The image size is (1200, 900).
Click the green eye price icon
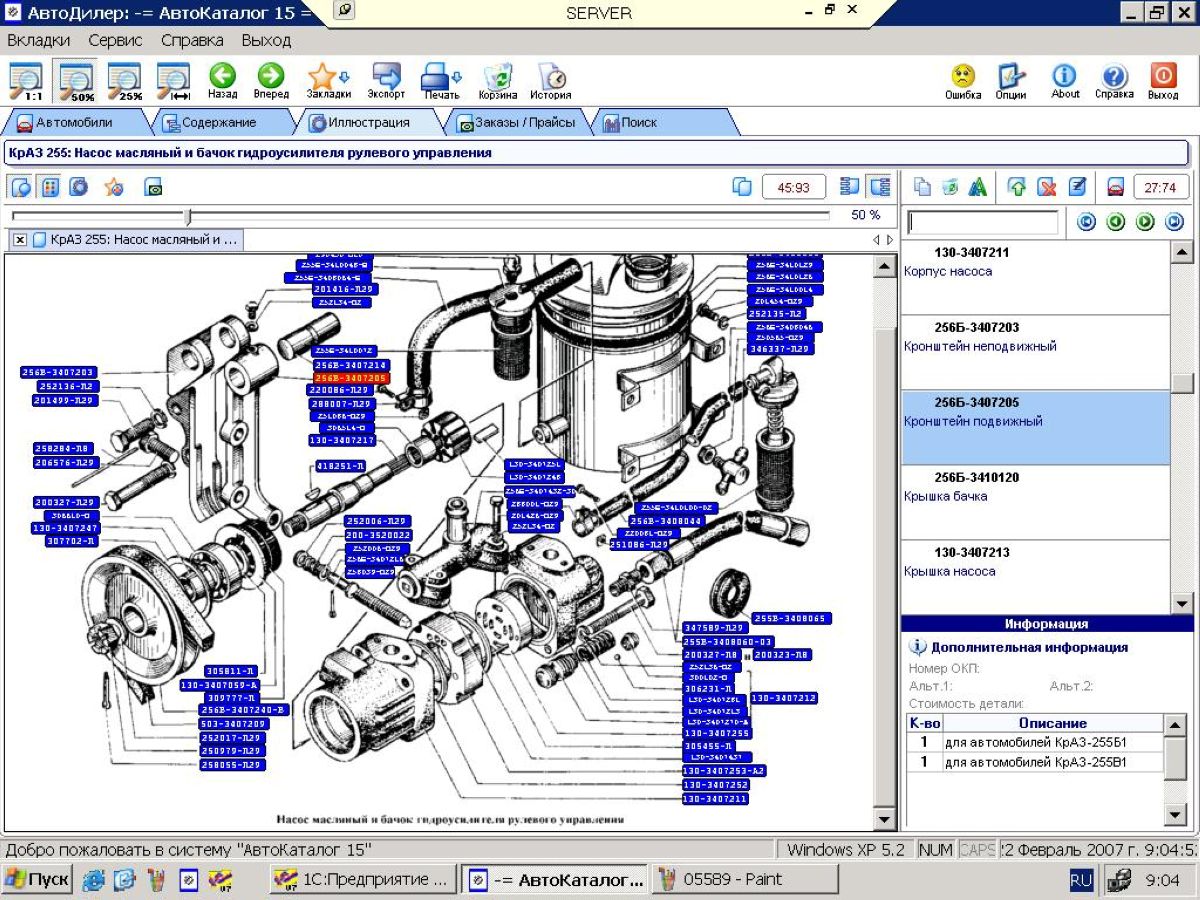tap(153, 187)
